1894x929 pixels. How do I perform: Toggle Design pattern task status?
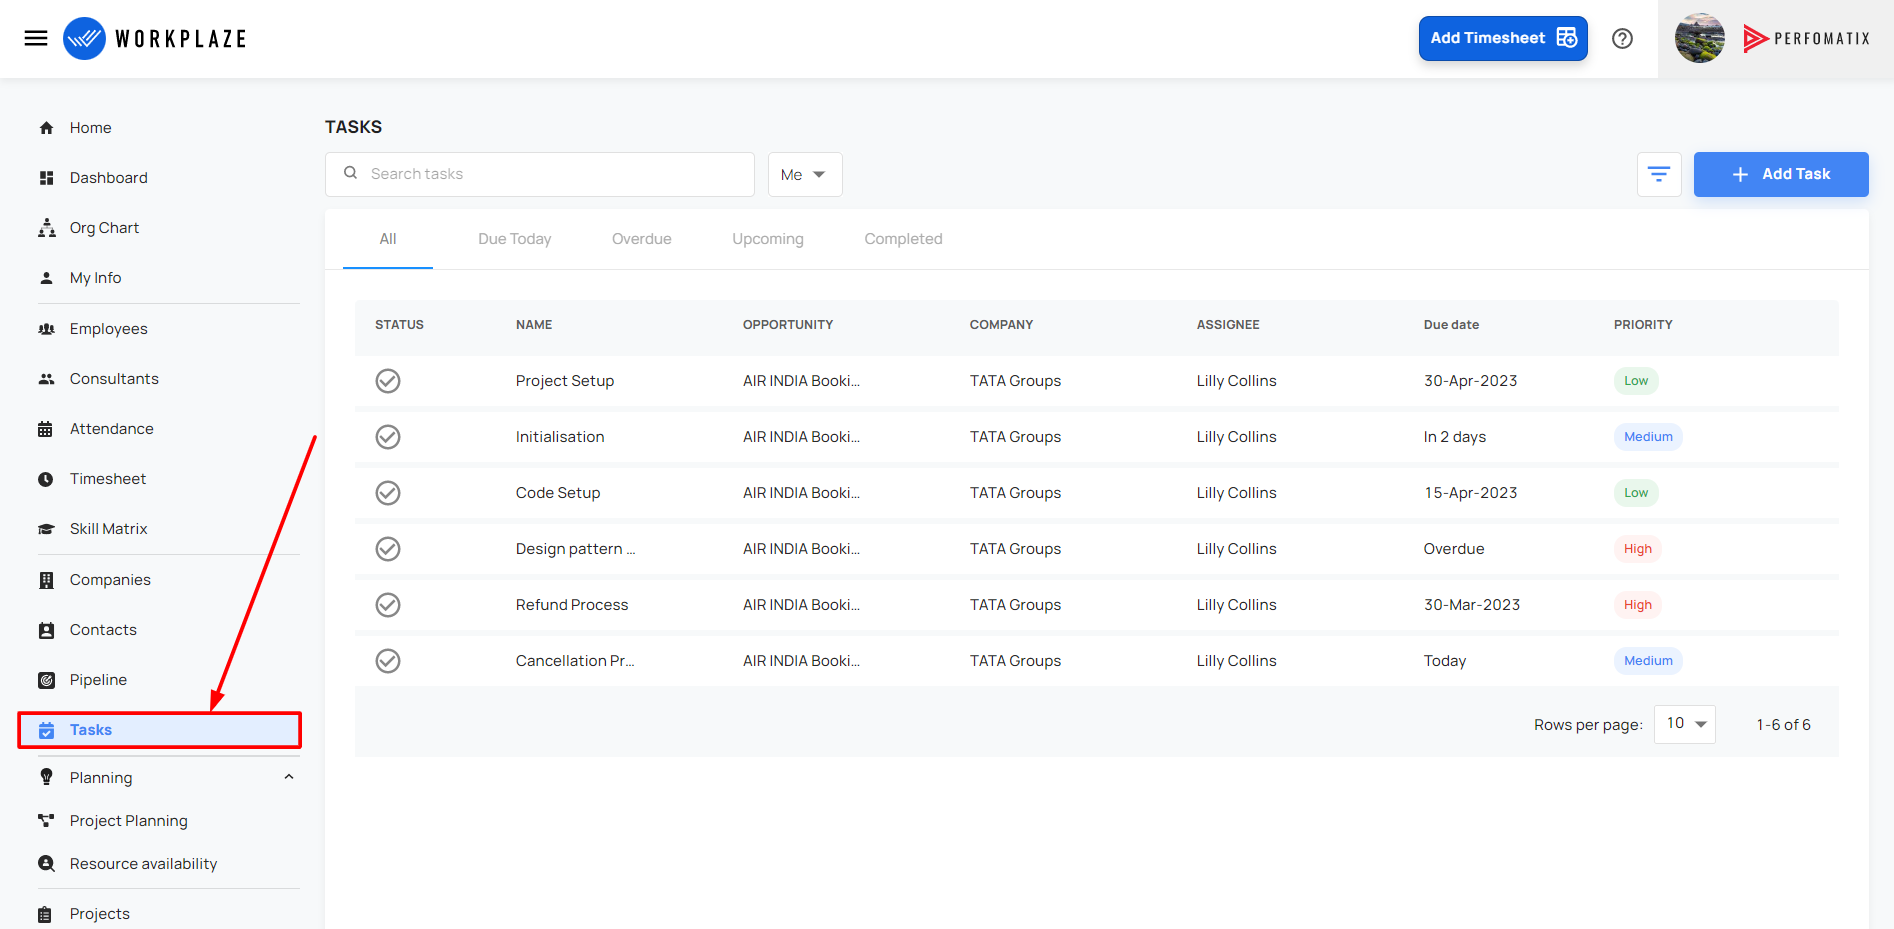tap(388, 549)
